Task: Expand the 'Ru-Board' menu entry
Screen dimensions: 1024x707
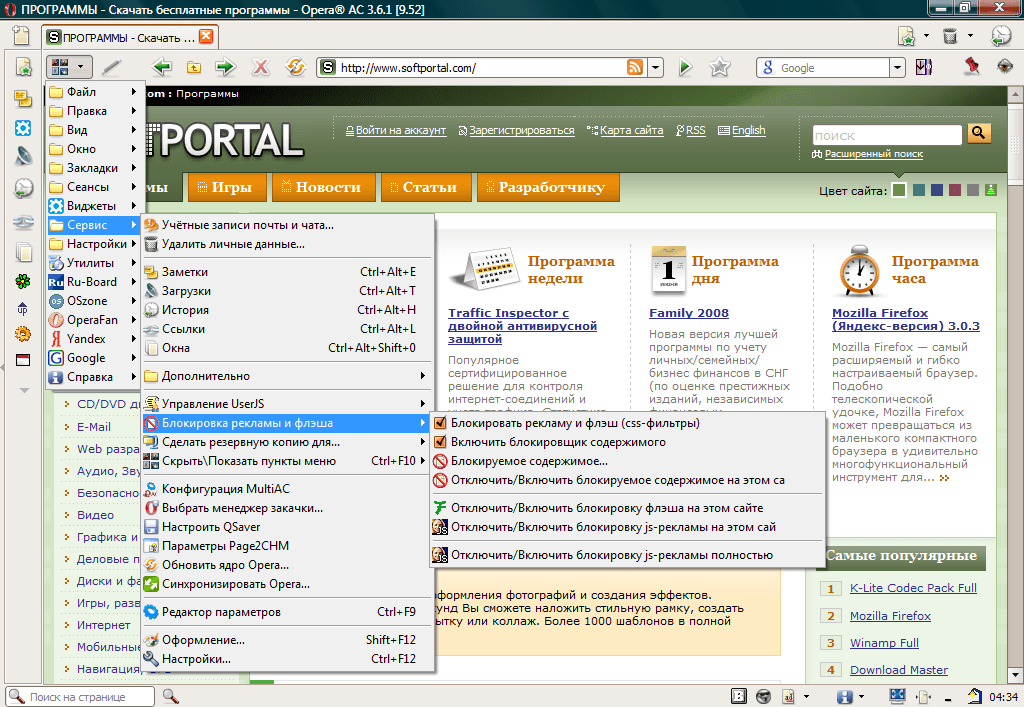Action: [93, 281]
